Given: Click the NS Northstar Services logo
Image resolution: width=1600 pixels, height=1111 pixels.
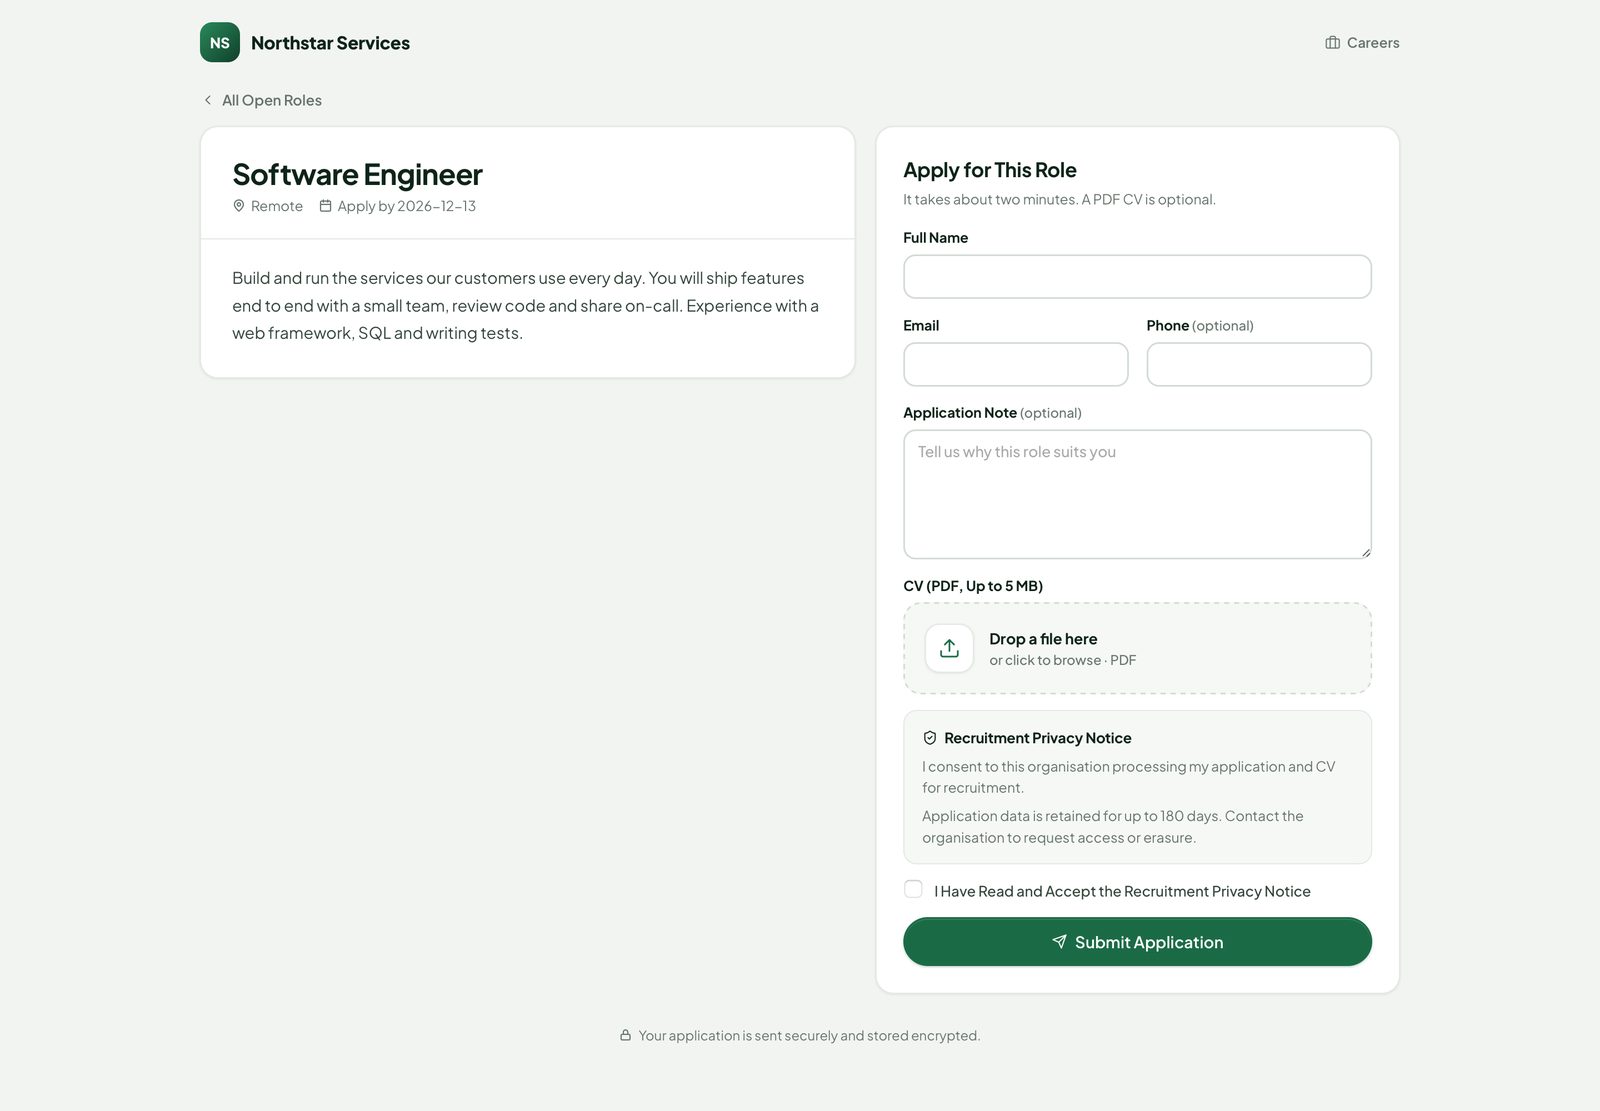Looking at the screenshot, I should [x=220, y=42].
